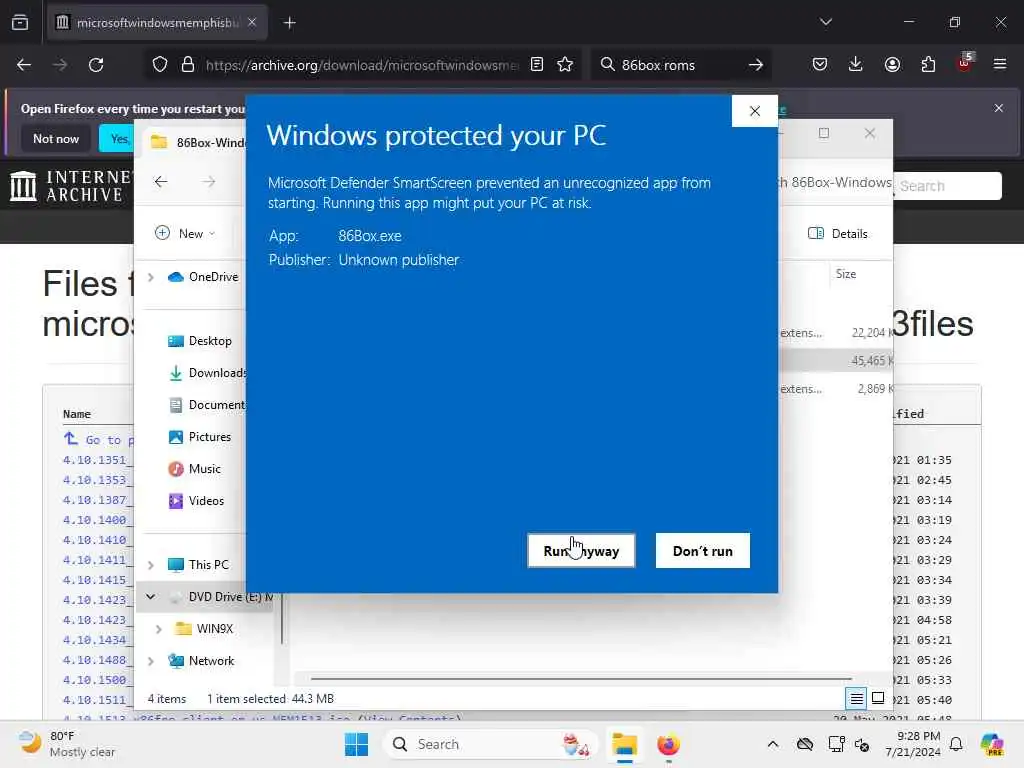Open Pictures in navigation pane
Screen dimensions: 1024x768
click(x=199, y=437)
